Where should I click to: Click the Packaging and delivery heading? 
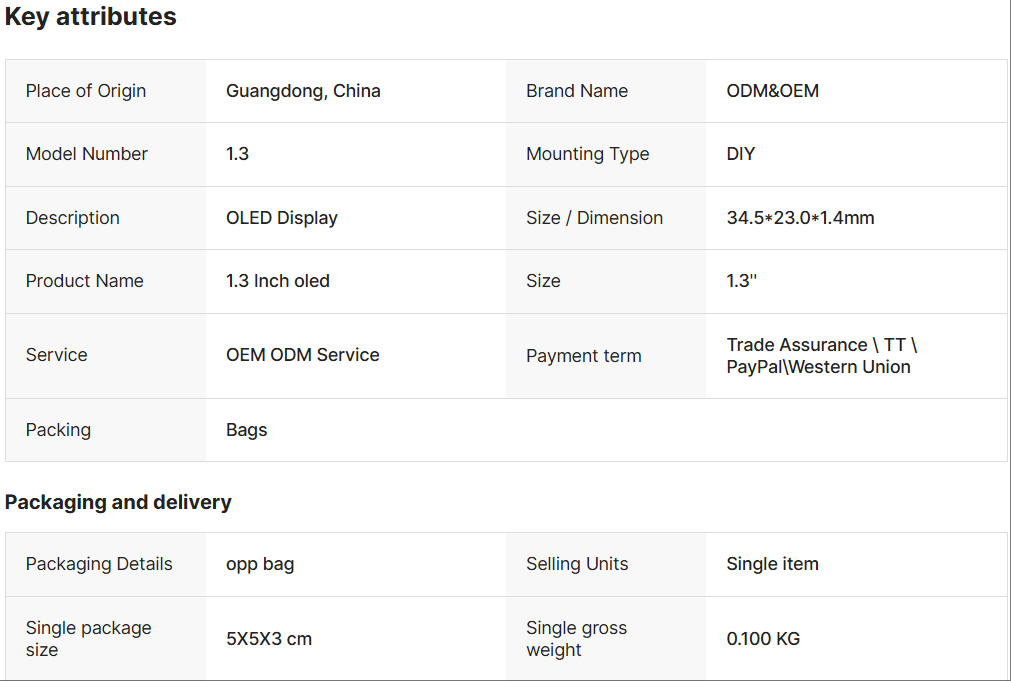coord(118,502)
